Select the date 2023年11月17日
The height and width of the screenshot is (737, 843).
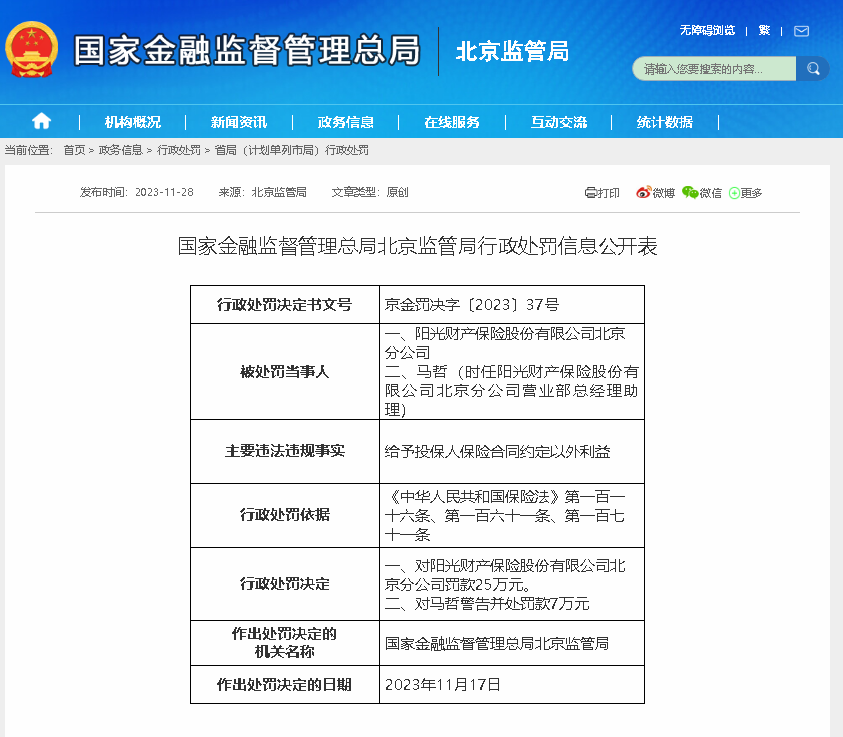pos(442,684)
